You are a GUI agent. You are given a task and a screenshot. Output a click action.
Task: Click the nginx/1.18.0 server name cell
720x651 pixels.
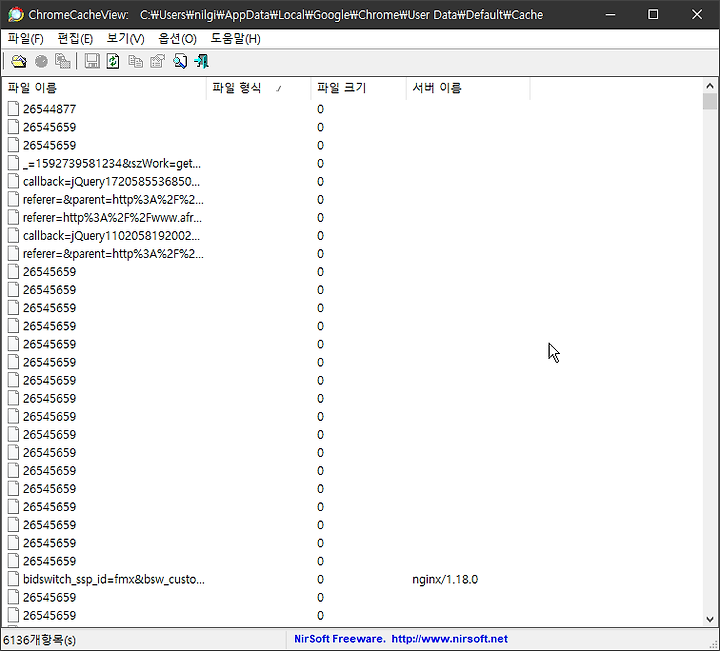(445, 580)
